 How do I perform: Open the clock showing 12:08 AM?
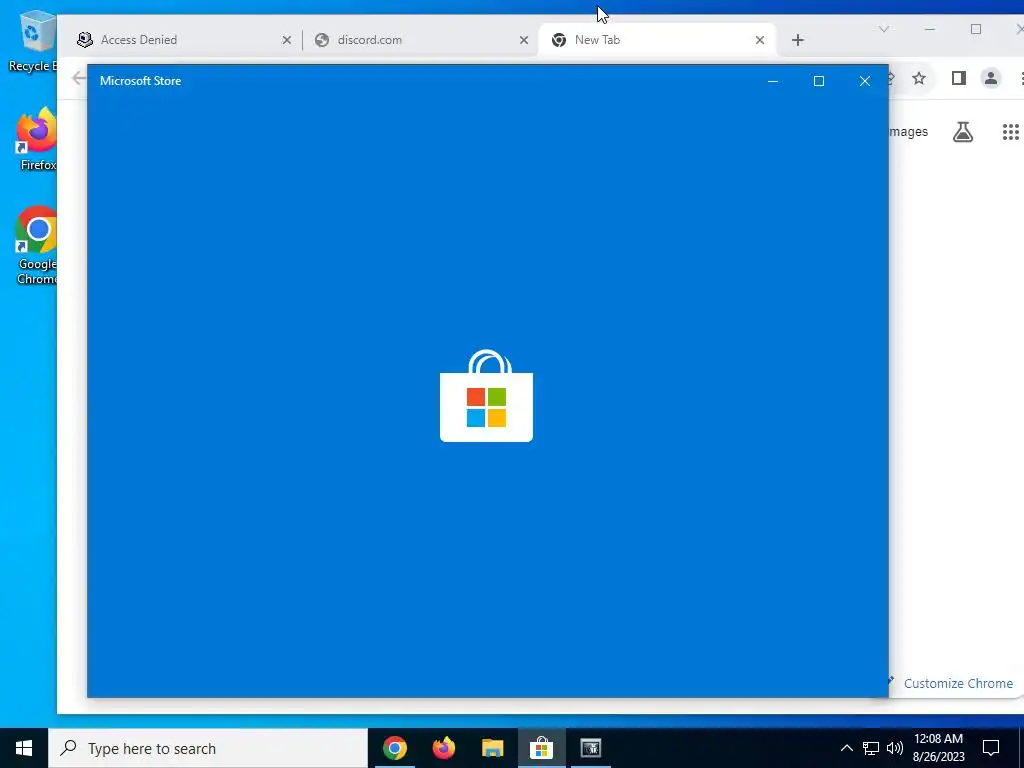(x=938, y=748)
